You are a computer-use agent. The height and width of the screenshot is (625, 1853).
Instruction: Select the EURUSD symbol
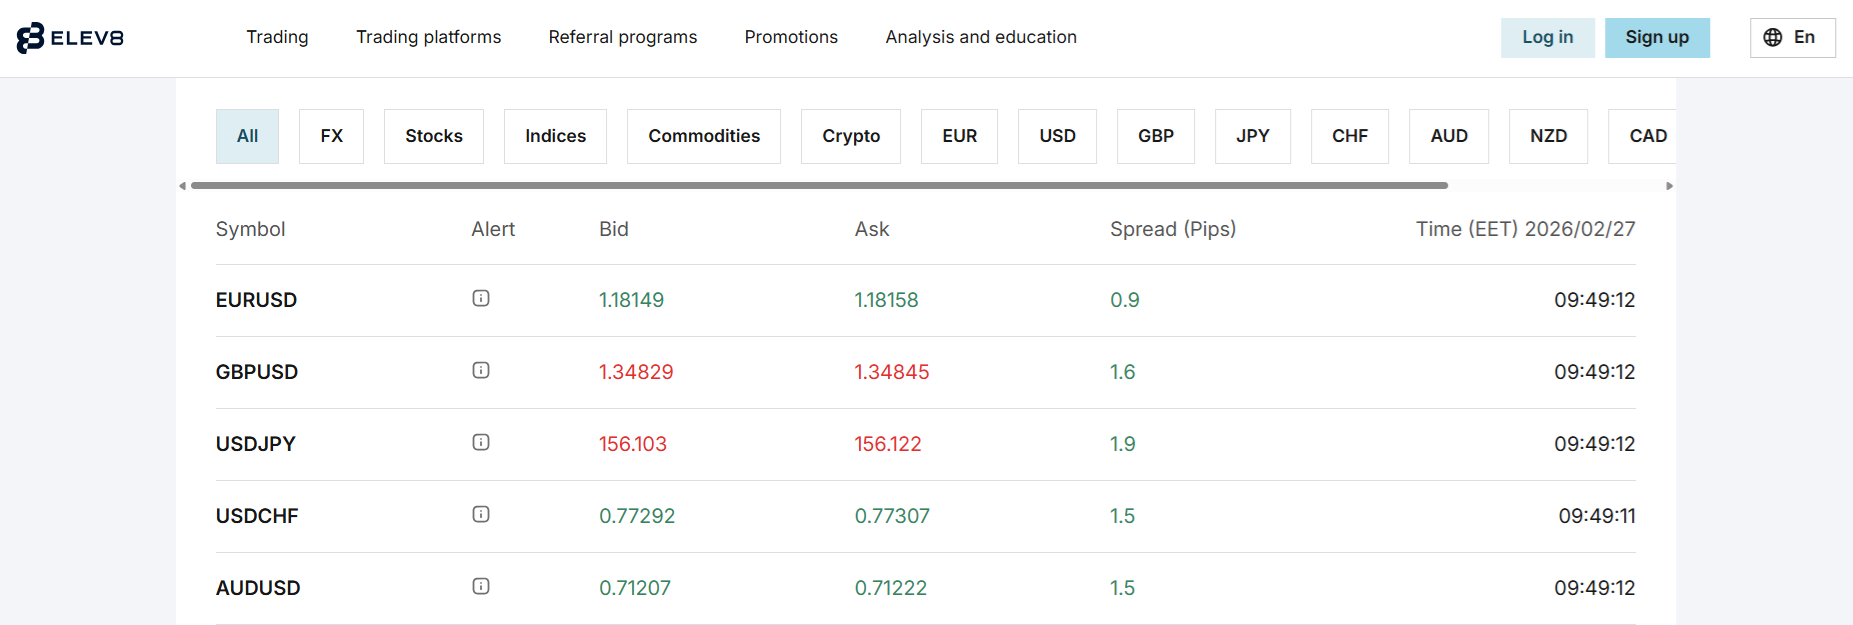(x=256, y=300)
